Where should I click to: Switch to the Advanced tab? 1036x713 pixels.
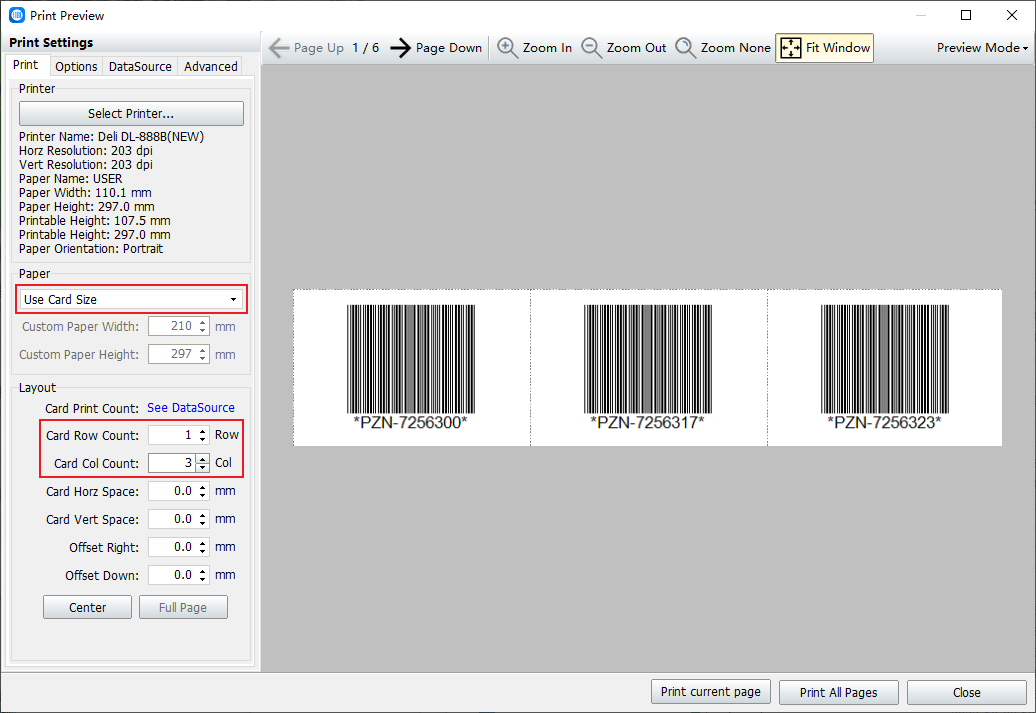coord(211,66)
